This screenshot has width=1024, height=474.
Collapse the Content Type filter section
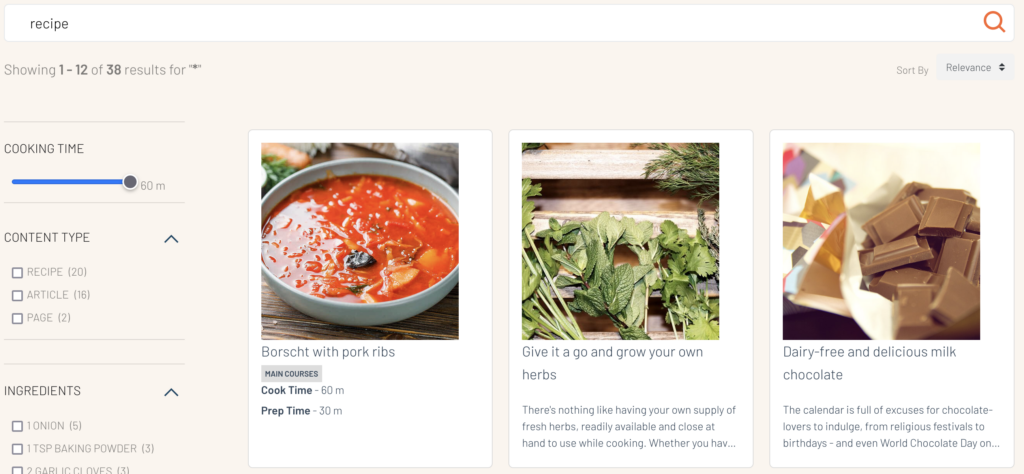(171, 239)
